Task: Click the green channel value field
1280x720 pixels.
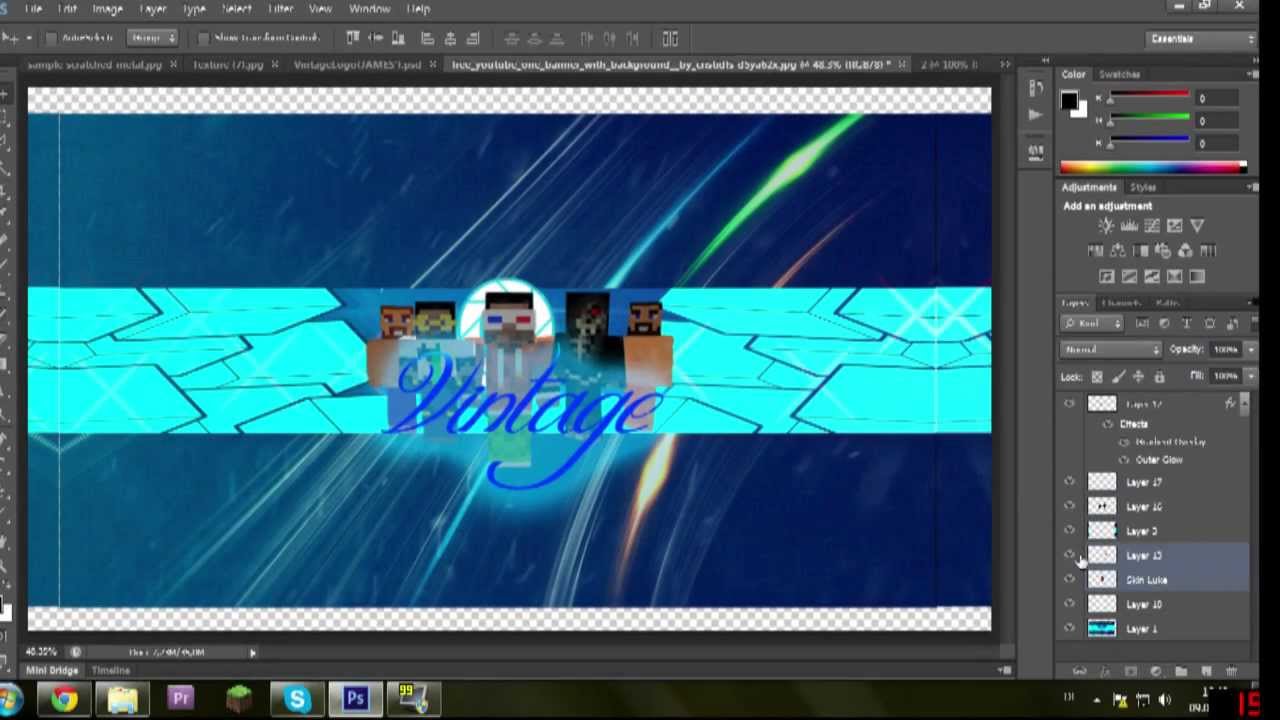Action: click(1216, 121)
